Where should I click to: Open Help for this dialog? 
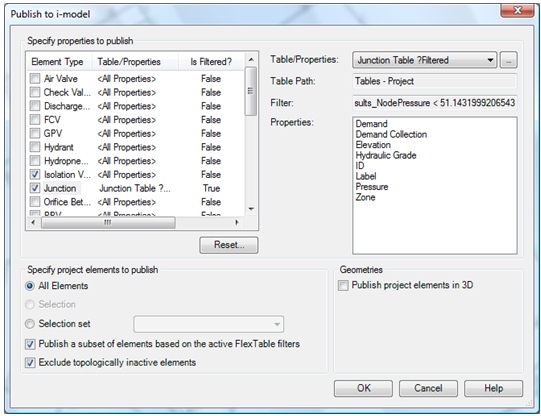[x=493, y=388]
